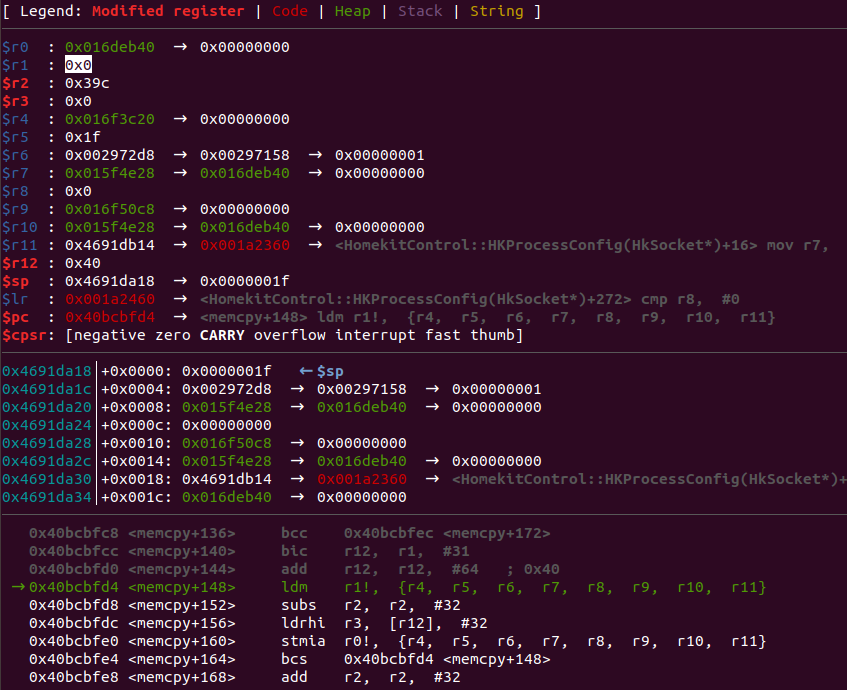Click the highlighted 0x0 value of $r1
The image size is (847, 690).
click(x=78, y=65)
